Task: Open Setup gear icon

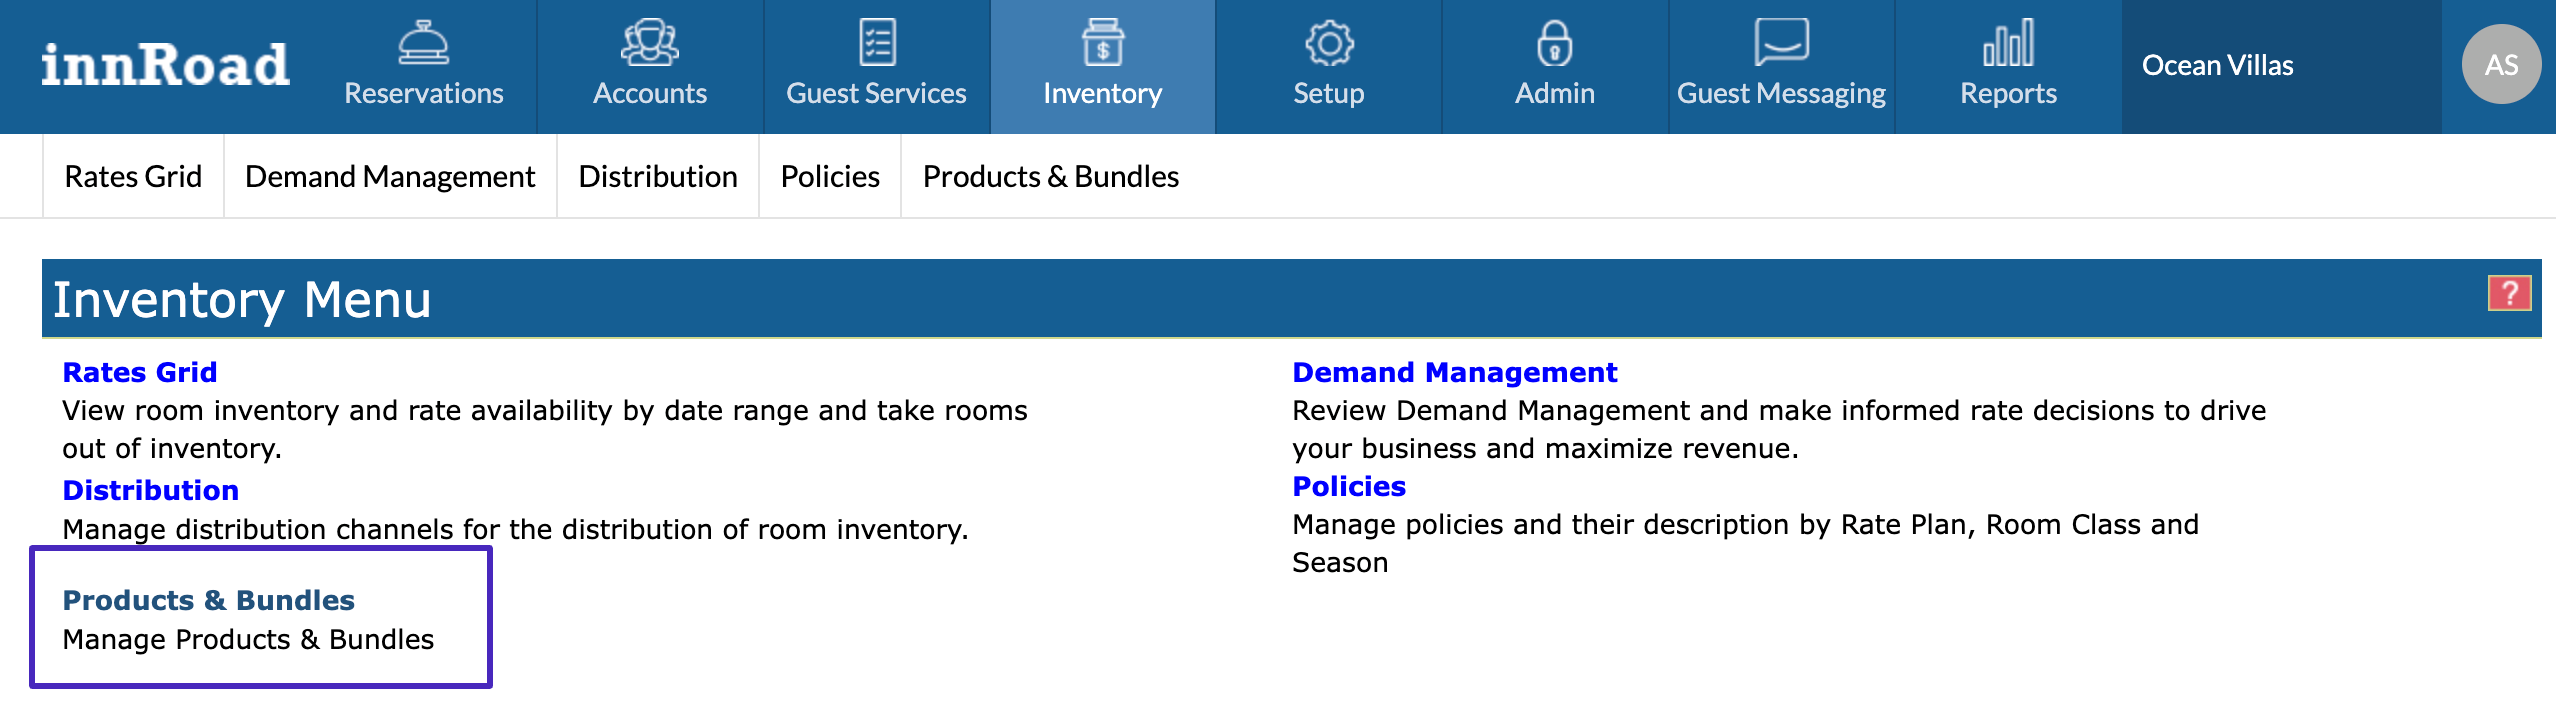Action: coord(1329,43)
